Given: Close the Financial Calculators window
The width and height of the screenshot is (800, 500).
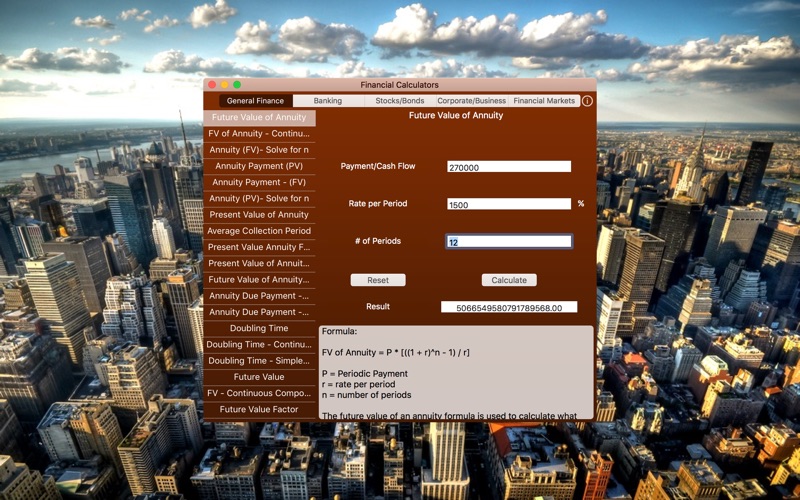Looking at the screenshot, I should tap(212, 85).
